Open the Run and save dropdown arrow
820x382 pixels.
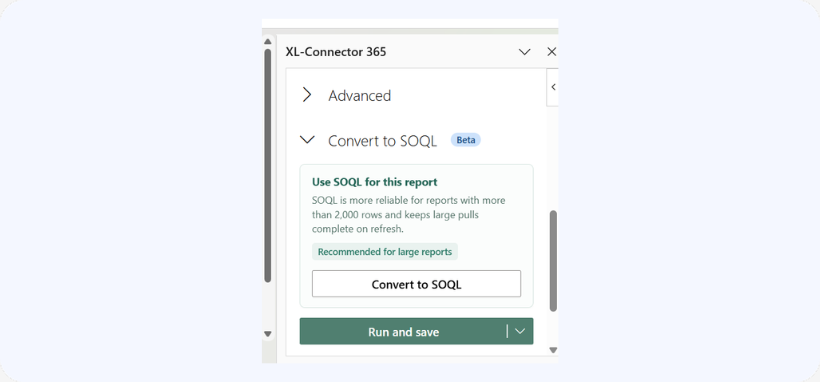pos(520,332)
